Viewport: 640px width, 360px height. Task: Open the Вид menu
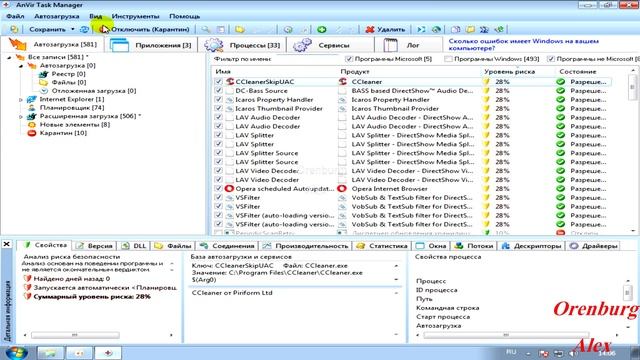tap(96, 16)
